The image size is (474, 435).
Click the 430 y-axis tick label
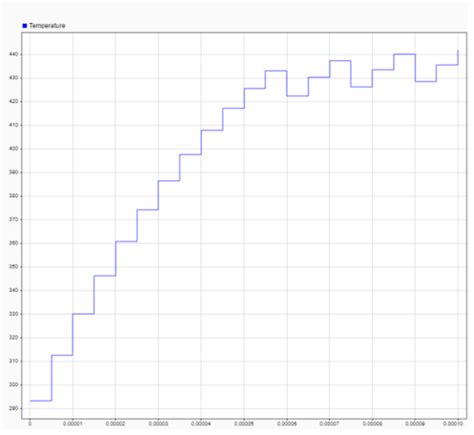[13, 78]
